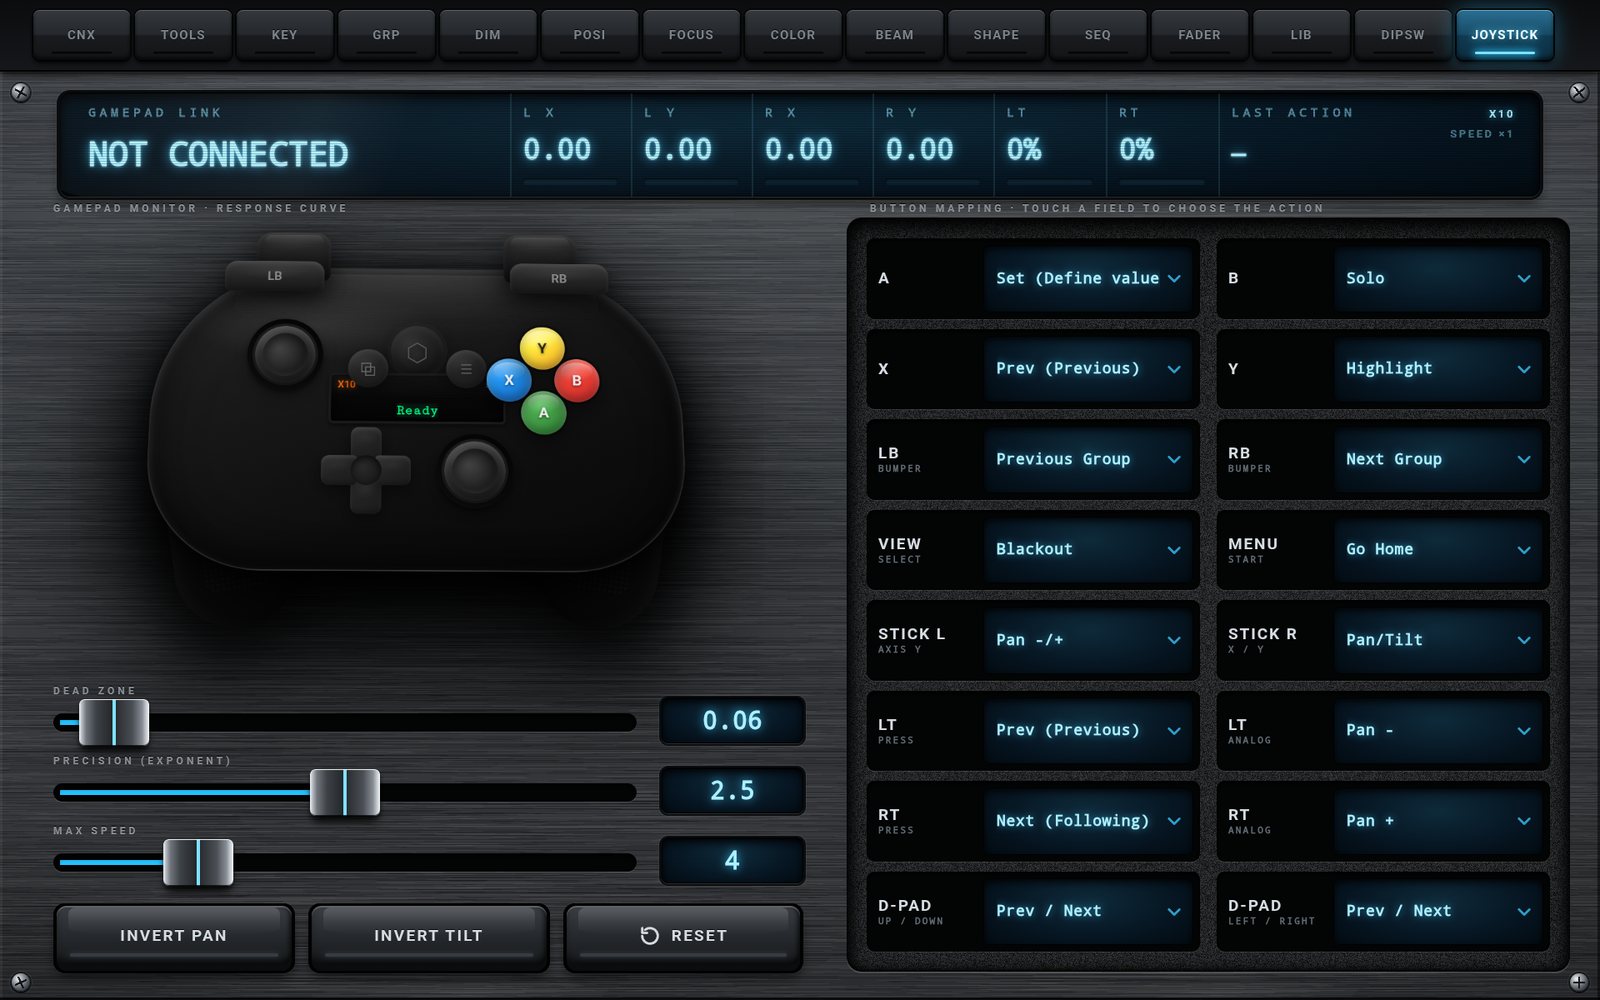This screenshot has width=1600, height=1000.
Task: Click the green Ready text on gamepad screen
Action: coord(417,411)
